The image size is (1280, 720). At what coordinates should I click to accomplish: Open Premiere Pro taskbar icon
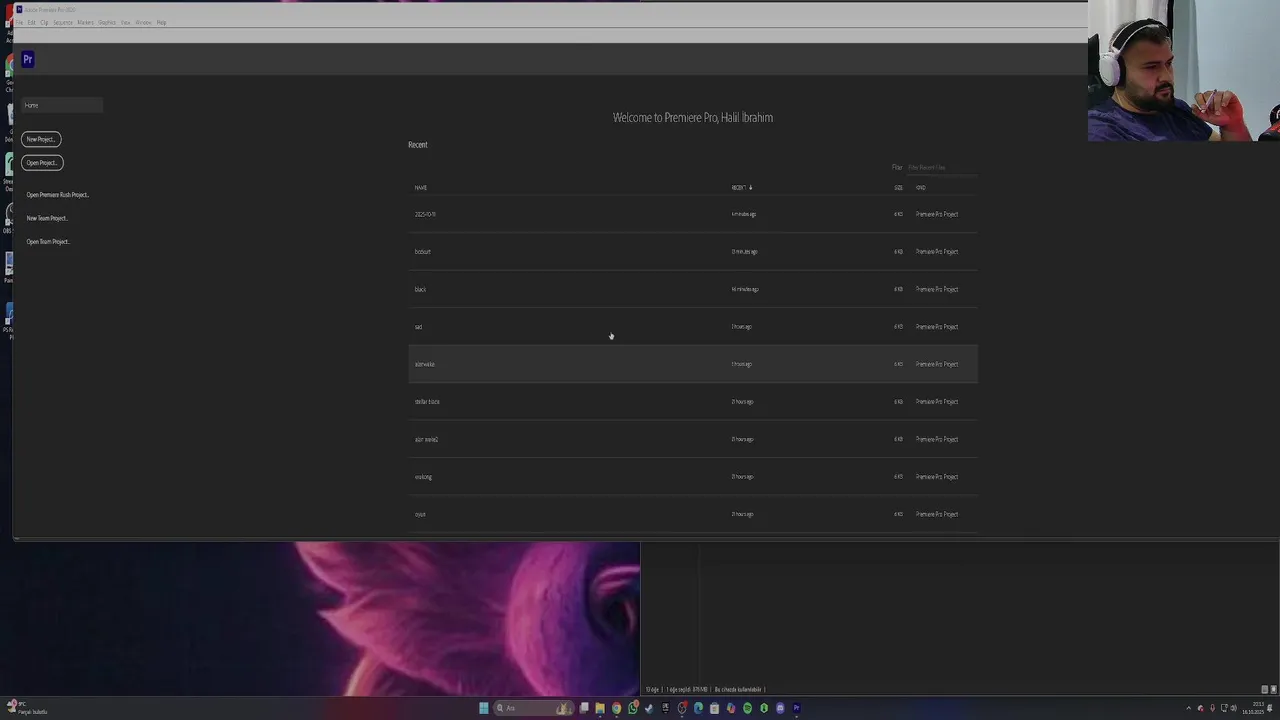coord(797,708)
